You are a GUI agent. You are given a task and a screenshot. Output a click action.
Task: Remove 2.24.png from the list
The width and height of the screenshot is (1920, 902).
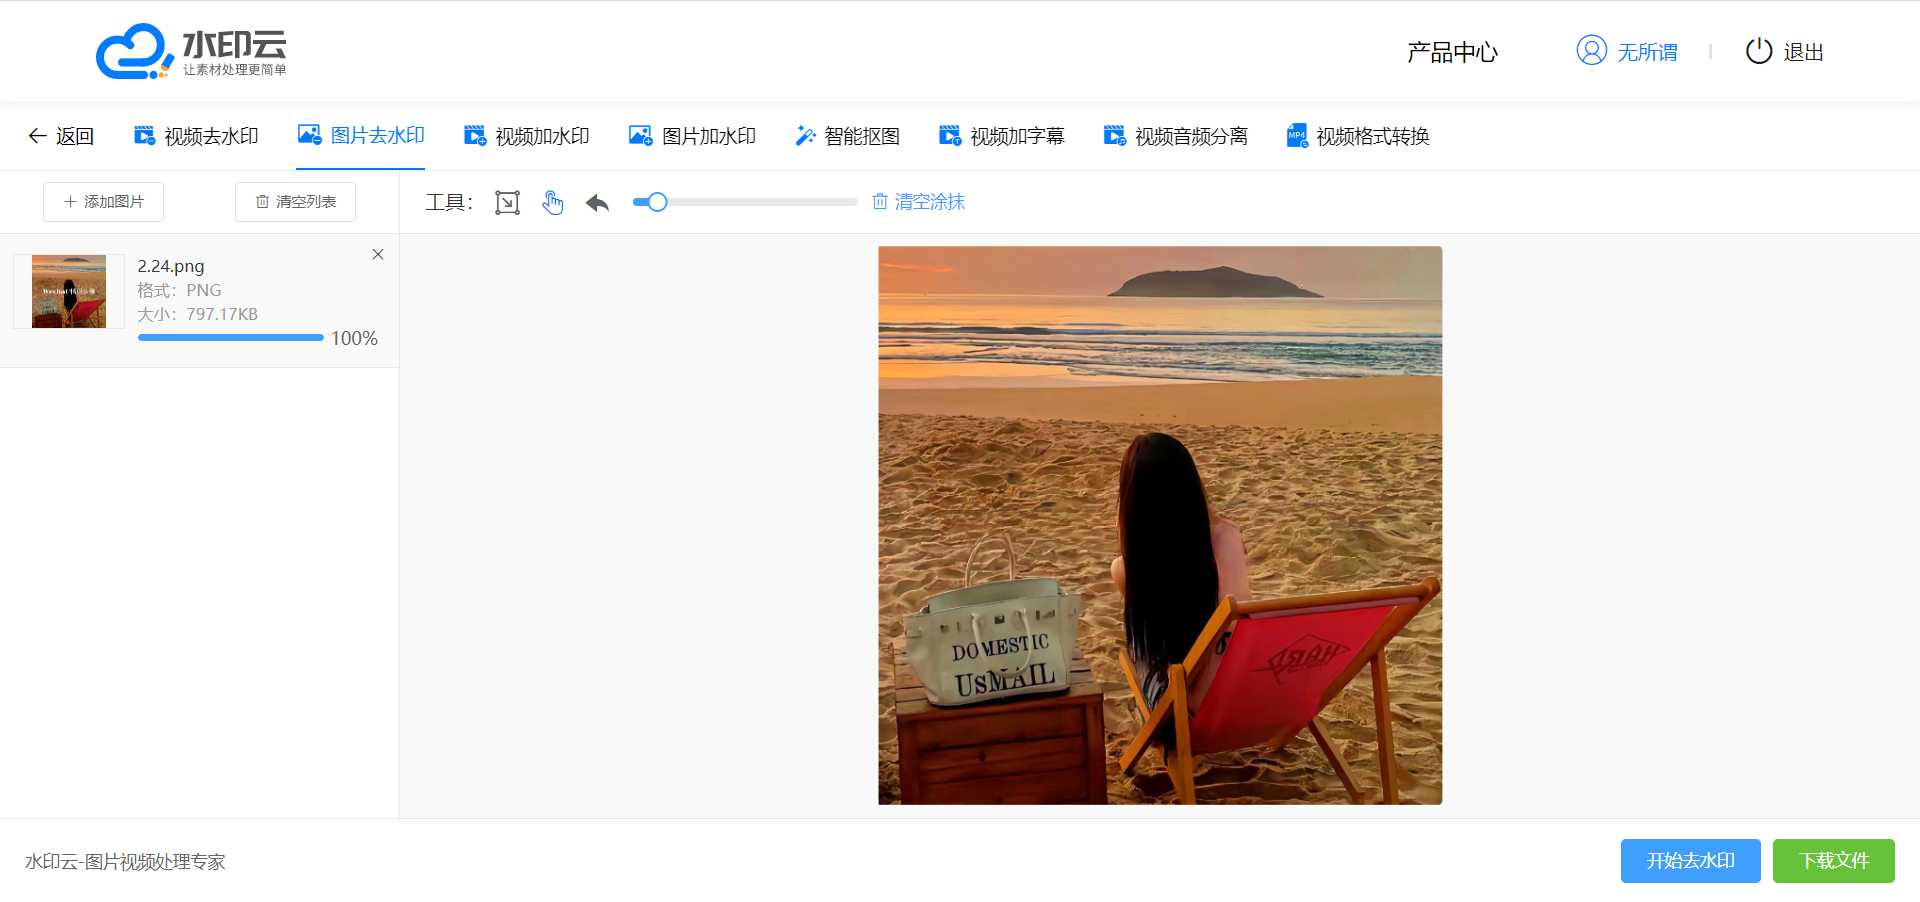tap(378, 254)
